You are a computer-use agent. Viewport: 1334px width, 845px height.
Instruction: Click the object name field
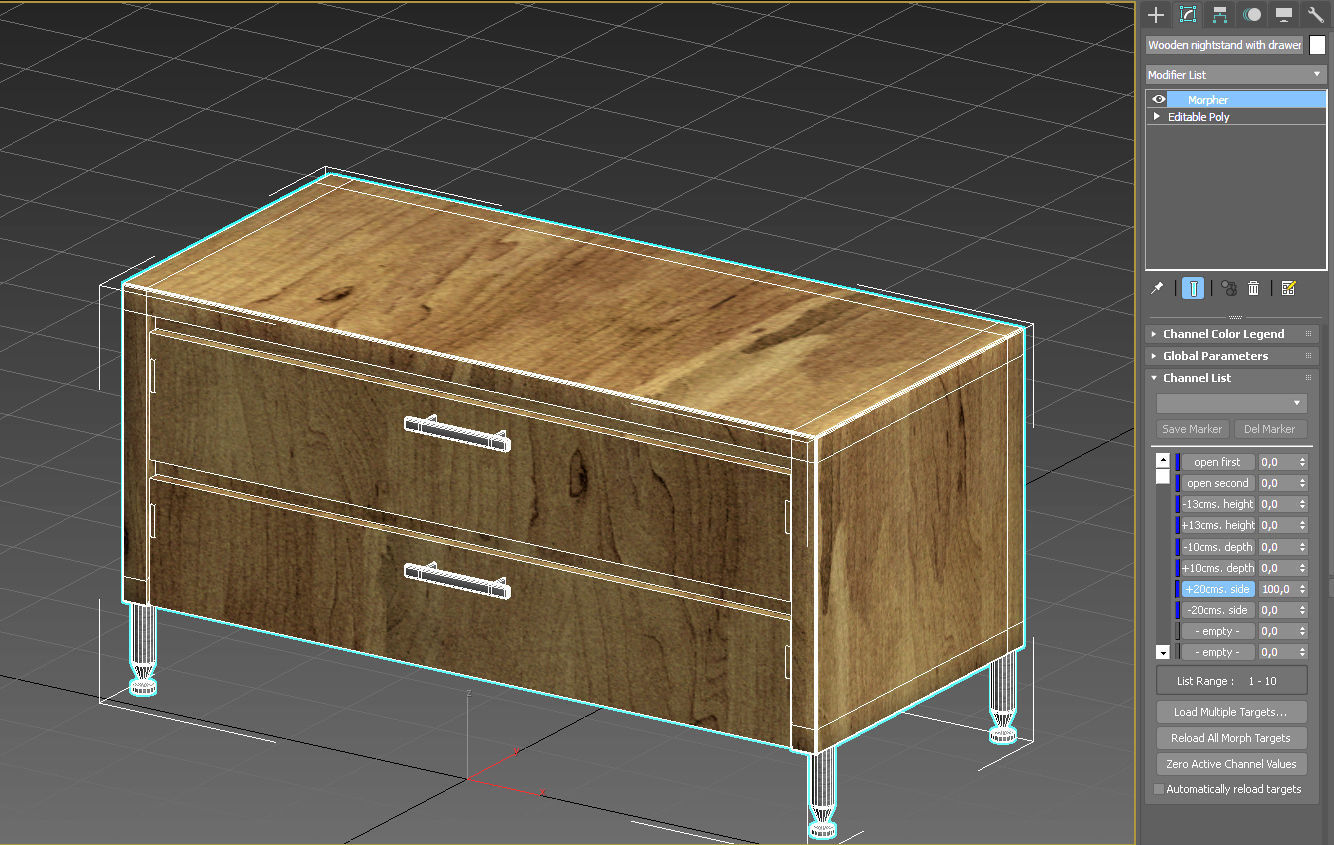[1225, 45]
